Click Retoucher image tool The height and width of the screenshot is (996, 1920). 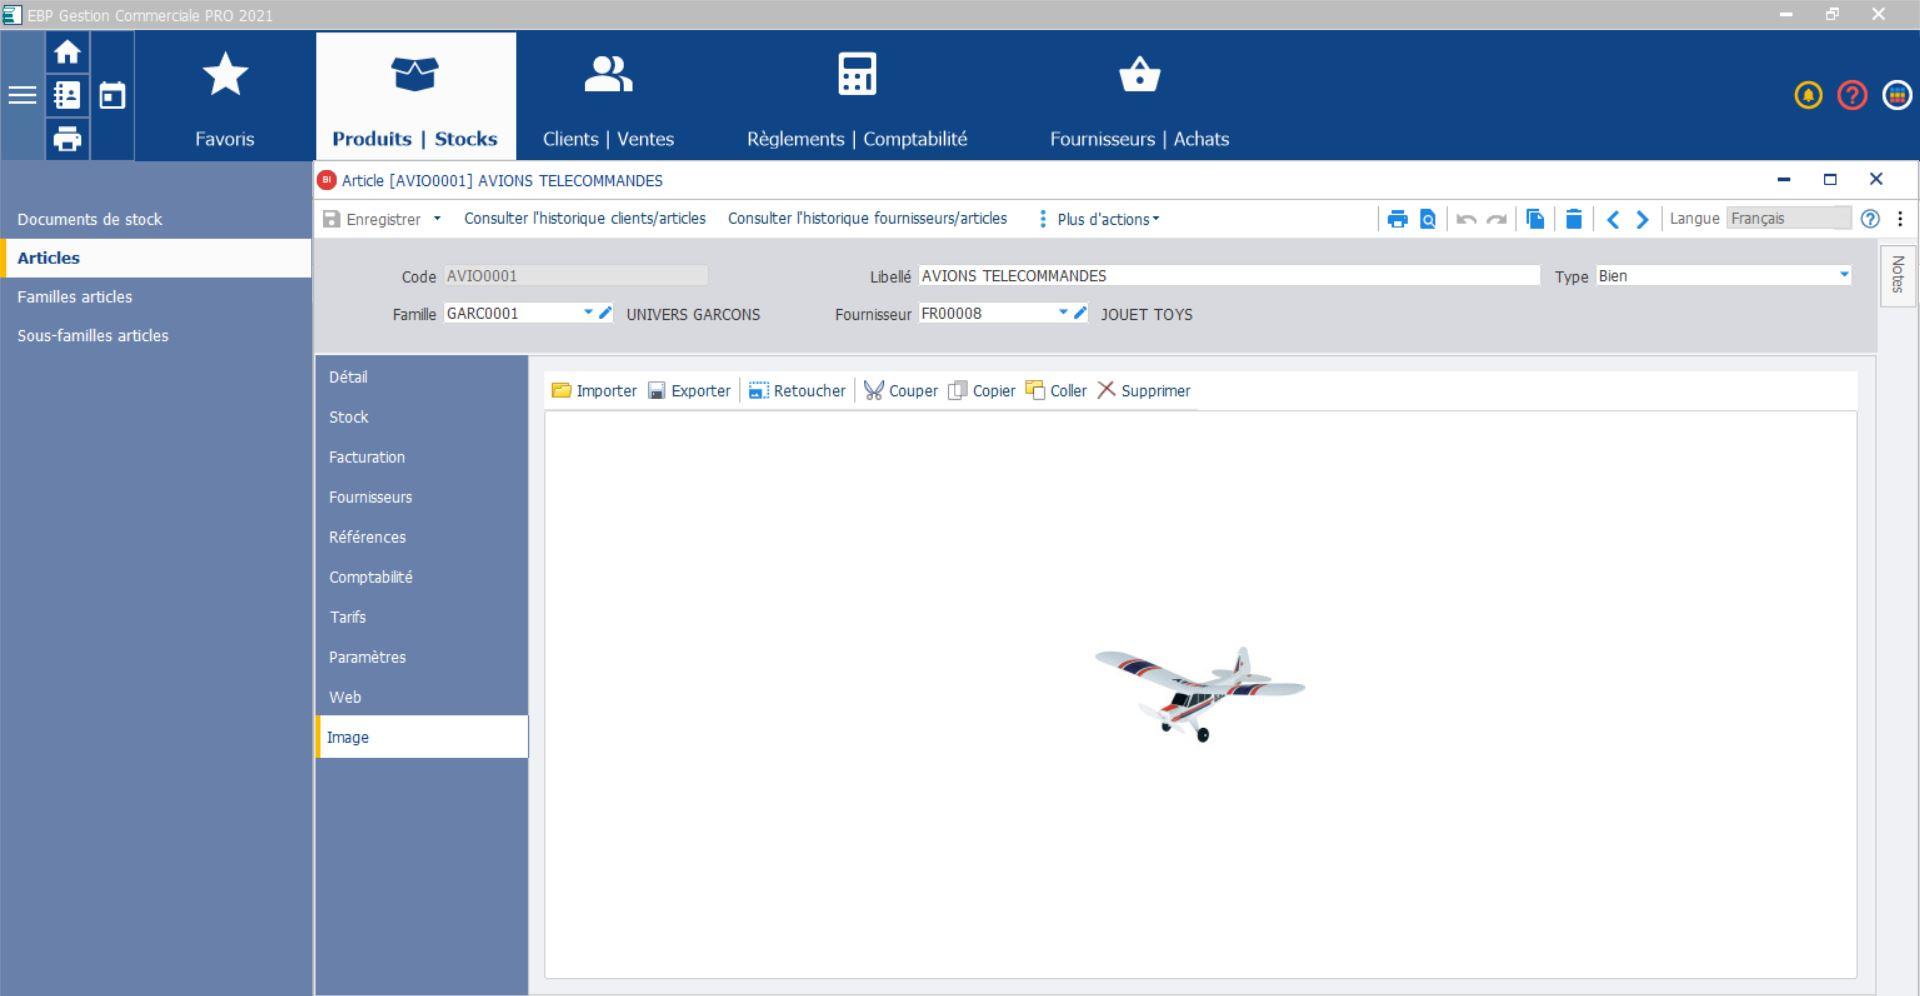797,391
